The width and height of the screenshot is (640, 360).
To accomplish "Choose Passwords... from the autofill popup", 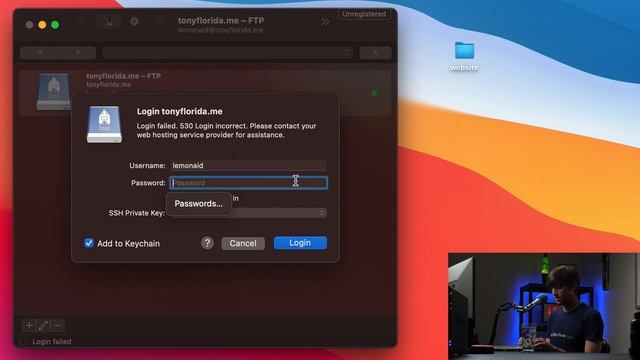I will click(x=198, y=204).
